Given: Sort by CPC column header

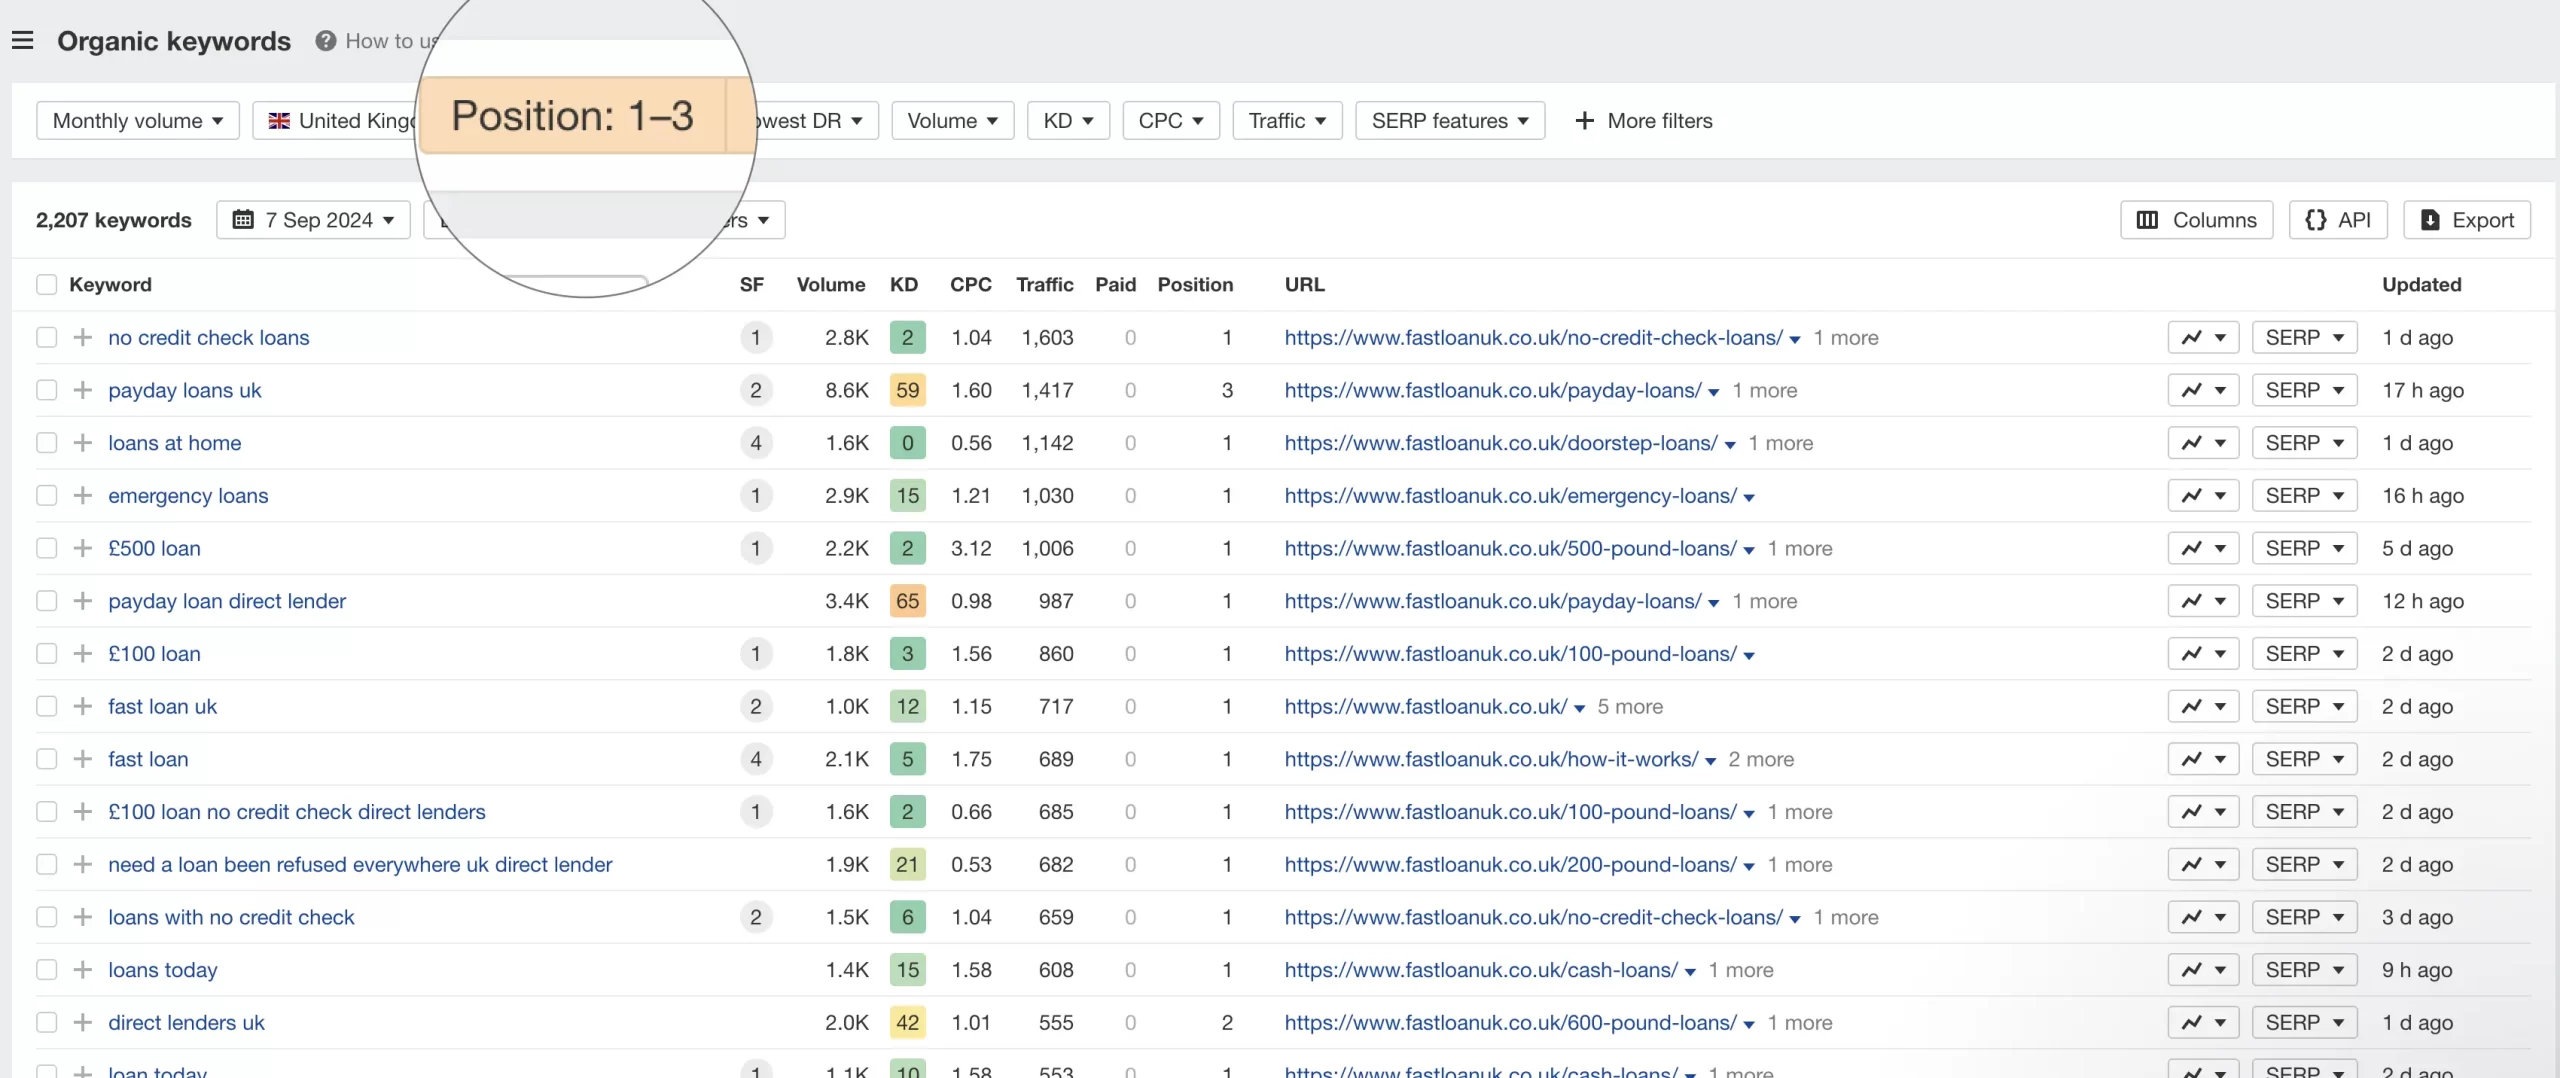Looking at the screenshot, I should point(970,285).
